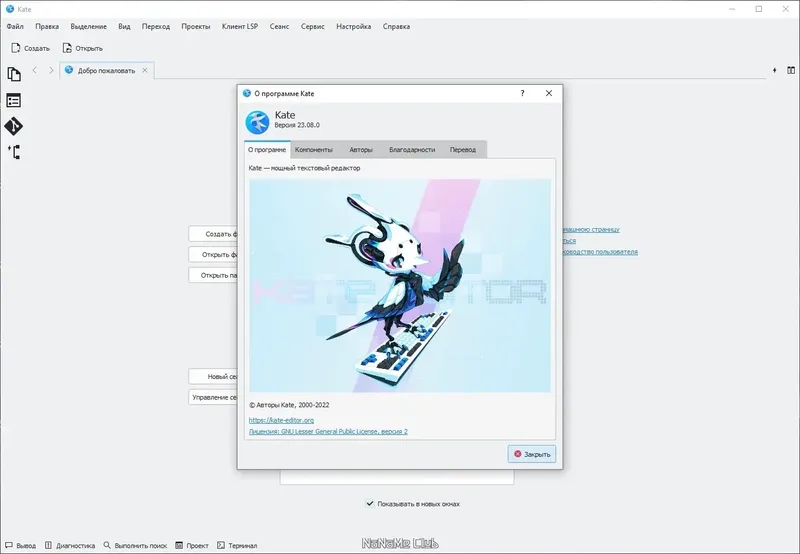Open the руководство пользователя link
Screen dimensions: 800x554
pos(601,251)
